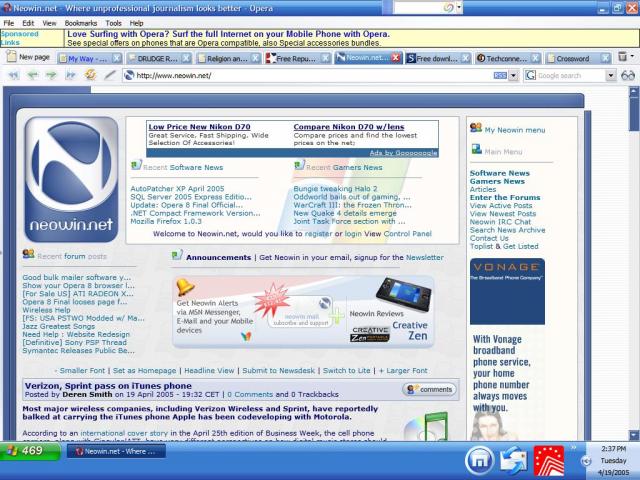Image resolution: width=640 pixels, height=480 pixels.
Task: Open the File menu
Action: point(9,23)
